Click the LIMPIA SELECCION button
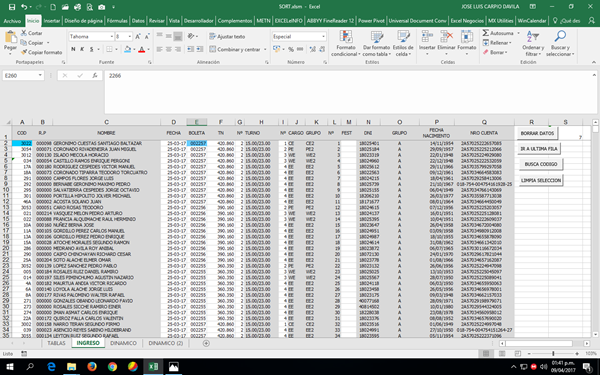The image size is (600, 375). (541, 180)
